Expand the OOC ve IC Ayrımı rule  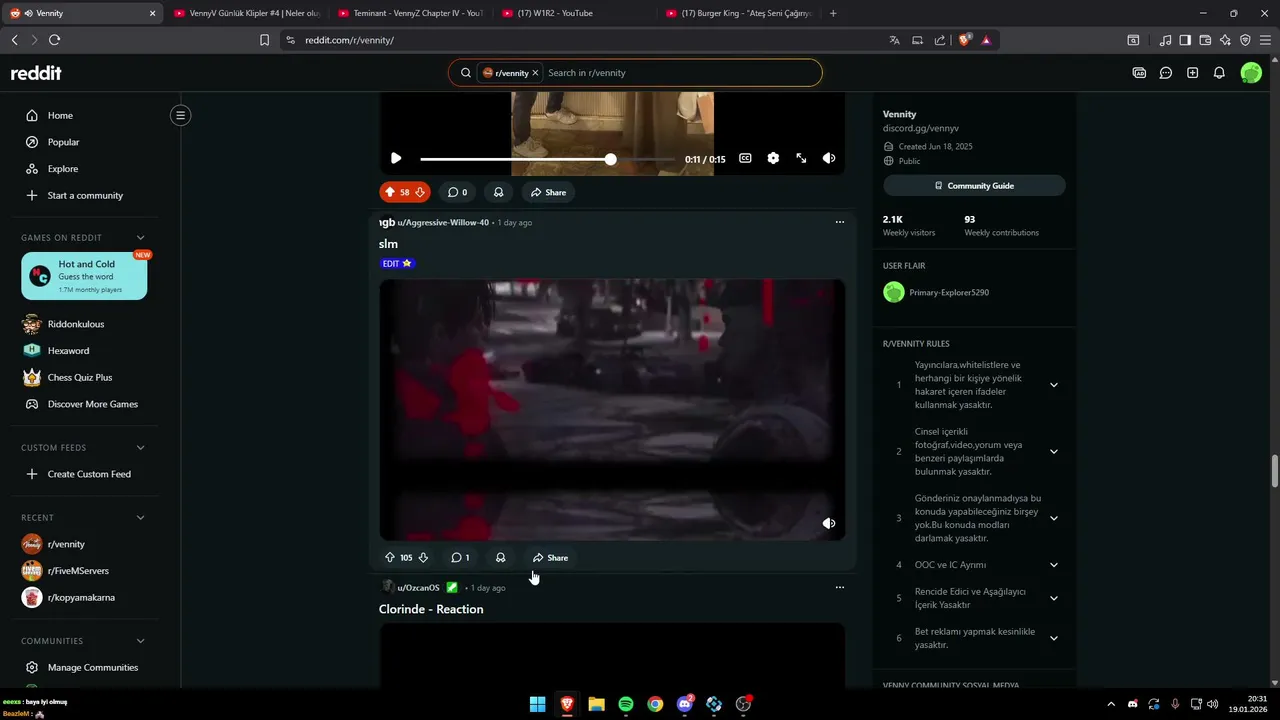tap(1053, 565)
